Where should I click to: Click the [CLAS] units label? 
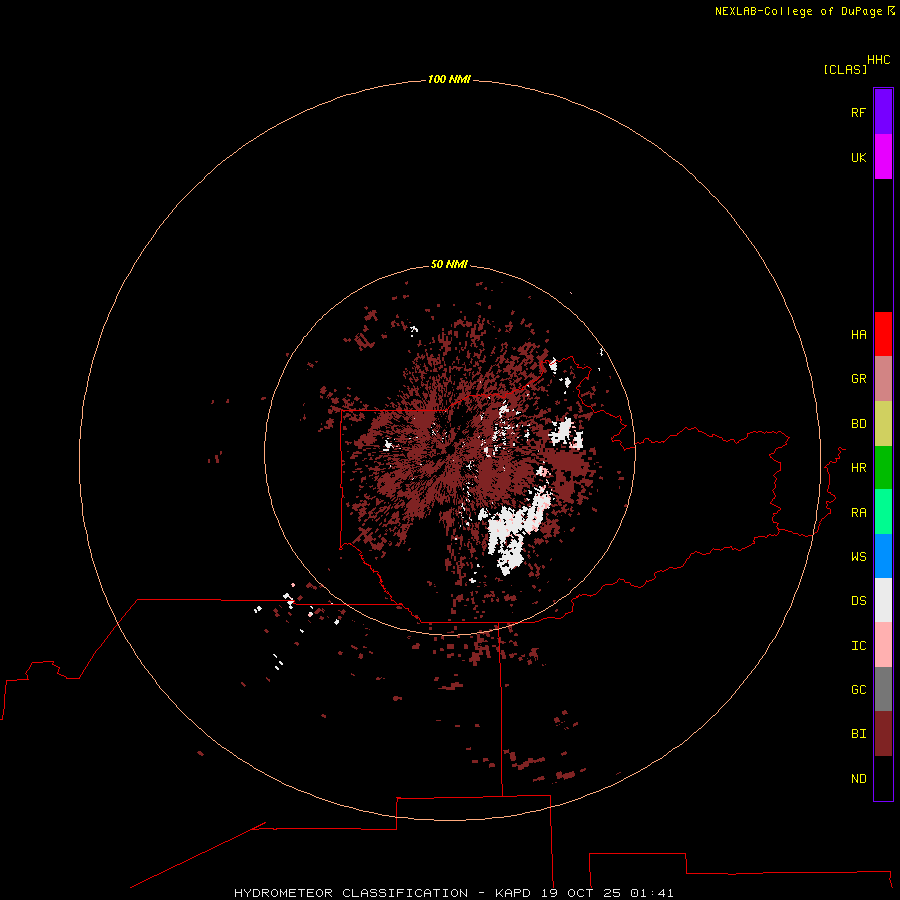[x=845, y=69]
